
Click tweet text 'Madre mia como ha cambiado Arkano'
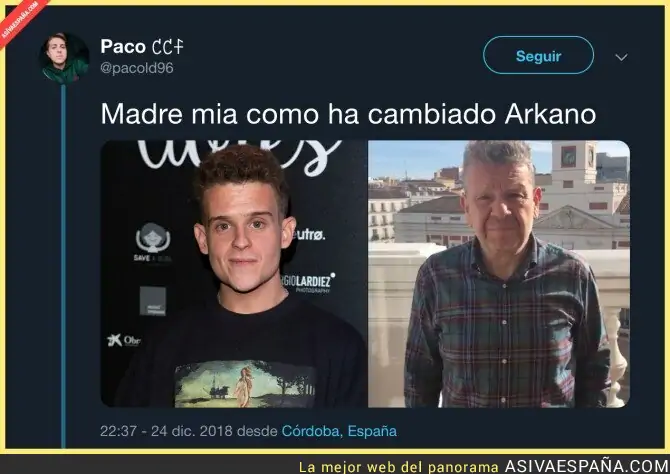[348, 114]
